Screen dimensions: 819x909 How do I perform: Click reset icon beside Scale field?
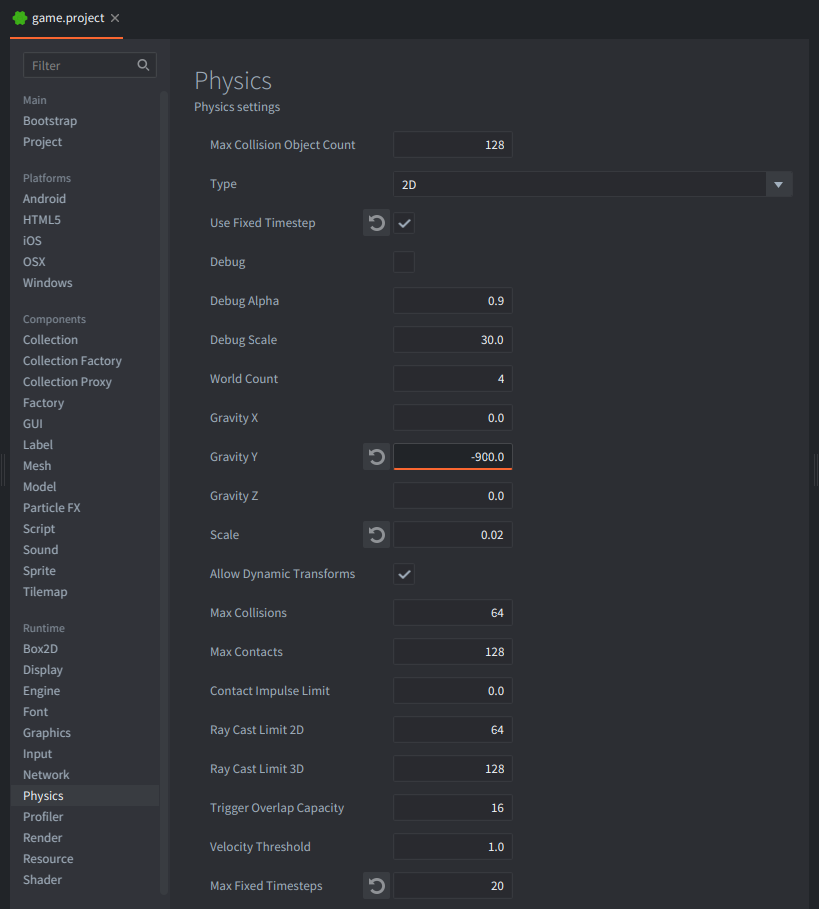click(x=376, y=535)
